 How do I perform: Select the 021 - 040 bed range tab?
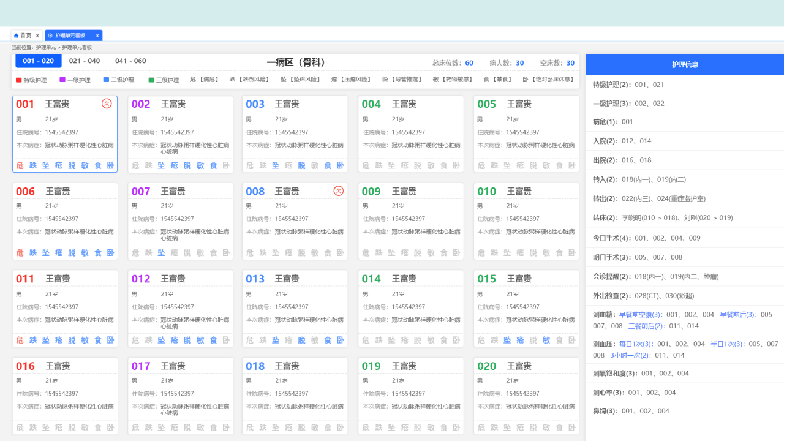[x=85, y=61]
